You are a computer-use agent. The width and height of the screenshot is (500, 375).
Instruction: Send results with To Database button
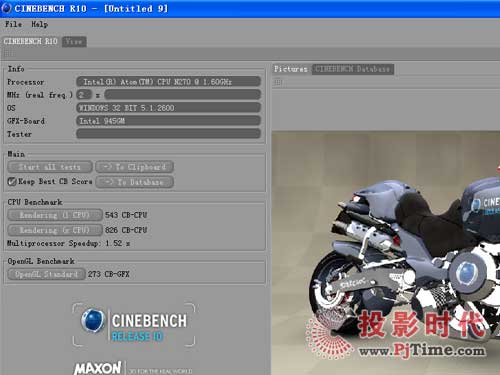tap(135, 182)
